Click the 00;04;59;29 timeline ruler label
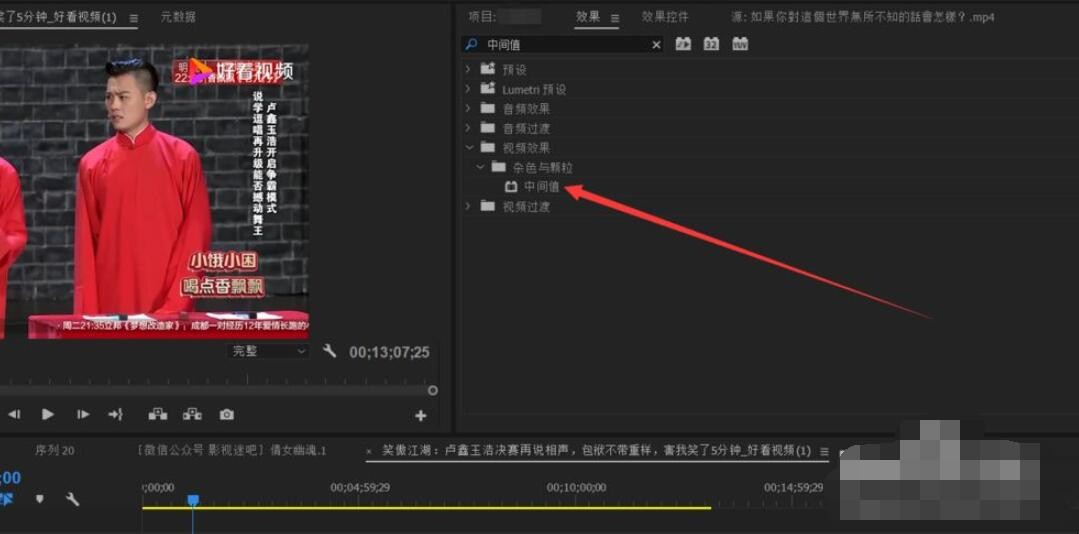 360,487
